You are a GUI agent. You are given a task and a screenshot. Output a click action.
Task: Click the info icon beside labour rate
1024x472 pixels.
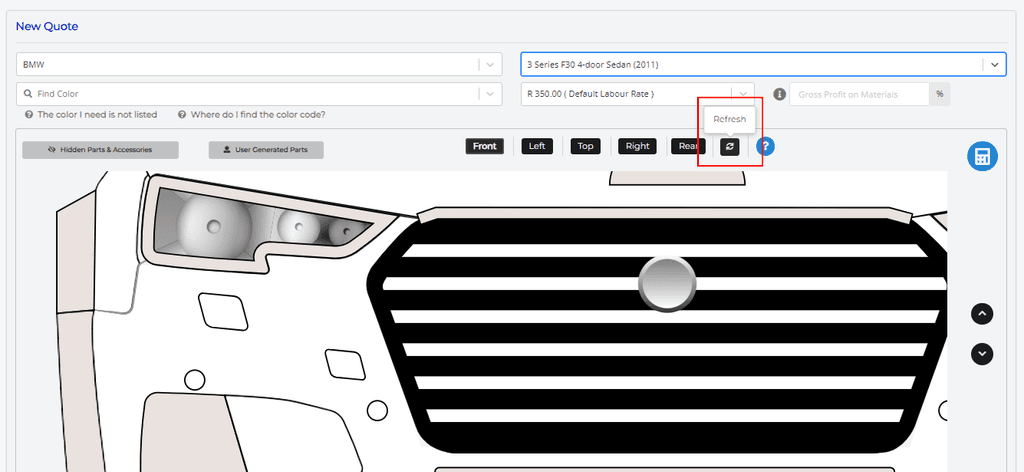click(779, 94)
